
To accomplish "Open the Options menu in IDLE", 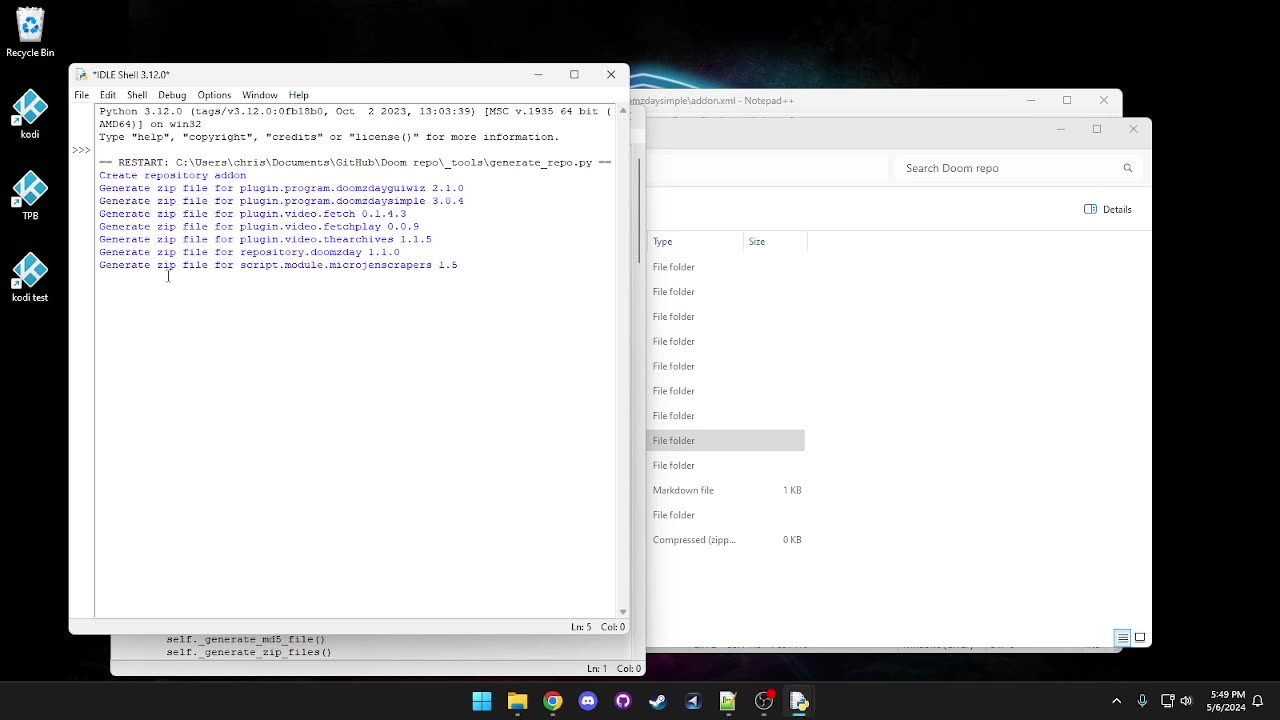I will [214, 95].
